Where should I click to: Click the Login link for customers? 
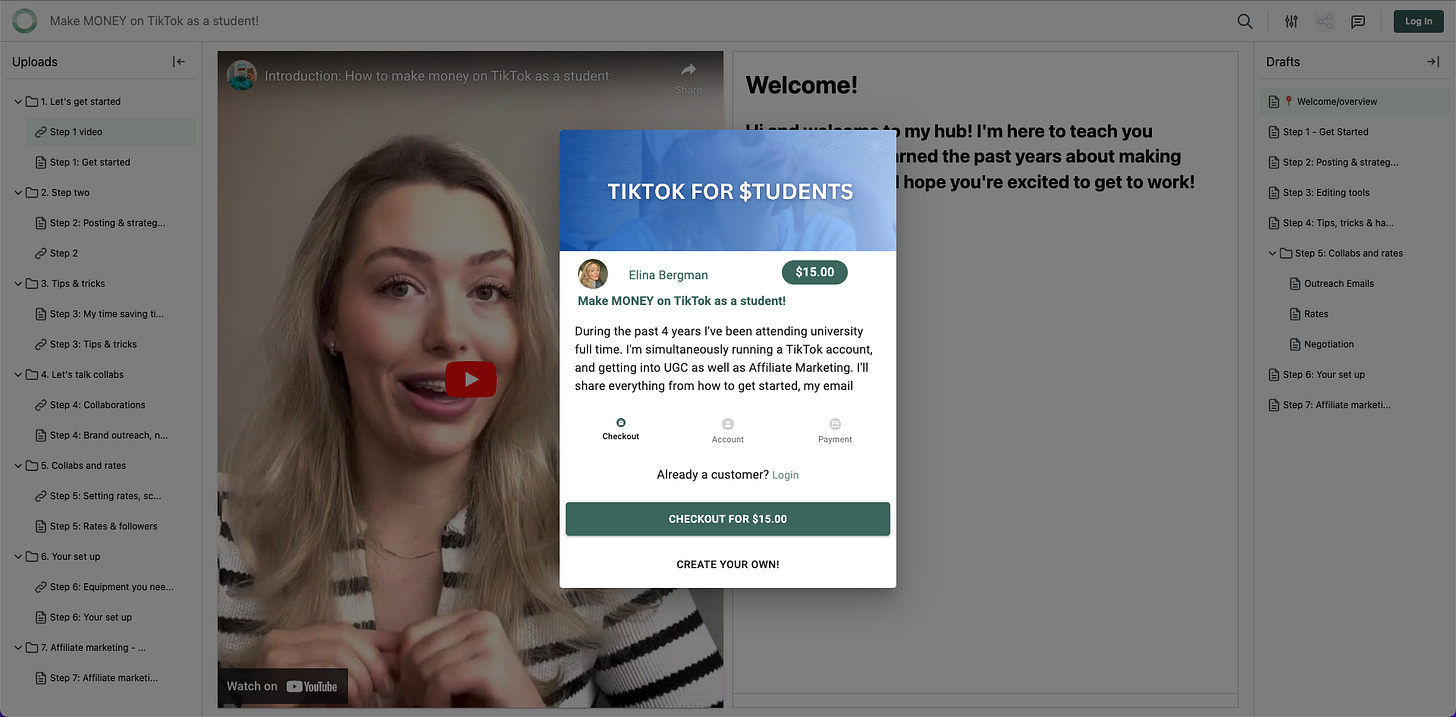pyautogui.click(x=785, y=475)
